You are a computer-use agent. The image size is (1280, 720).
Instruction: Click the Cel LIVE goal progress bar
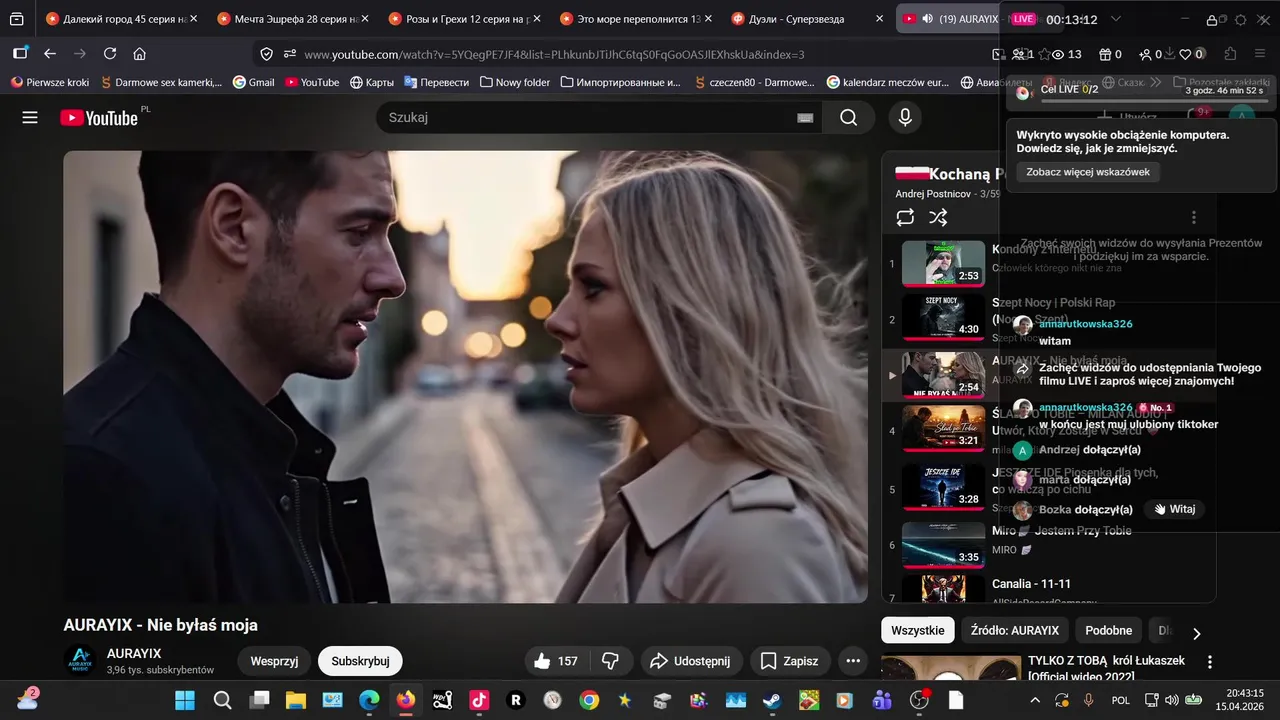pos(1154,101)
